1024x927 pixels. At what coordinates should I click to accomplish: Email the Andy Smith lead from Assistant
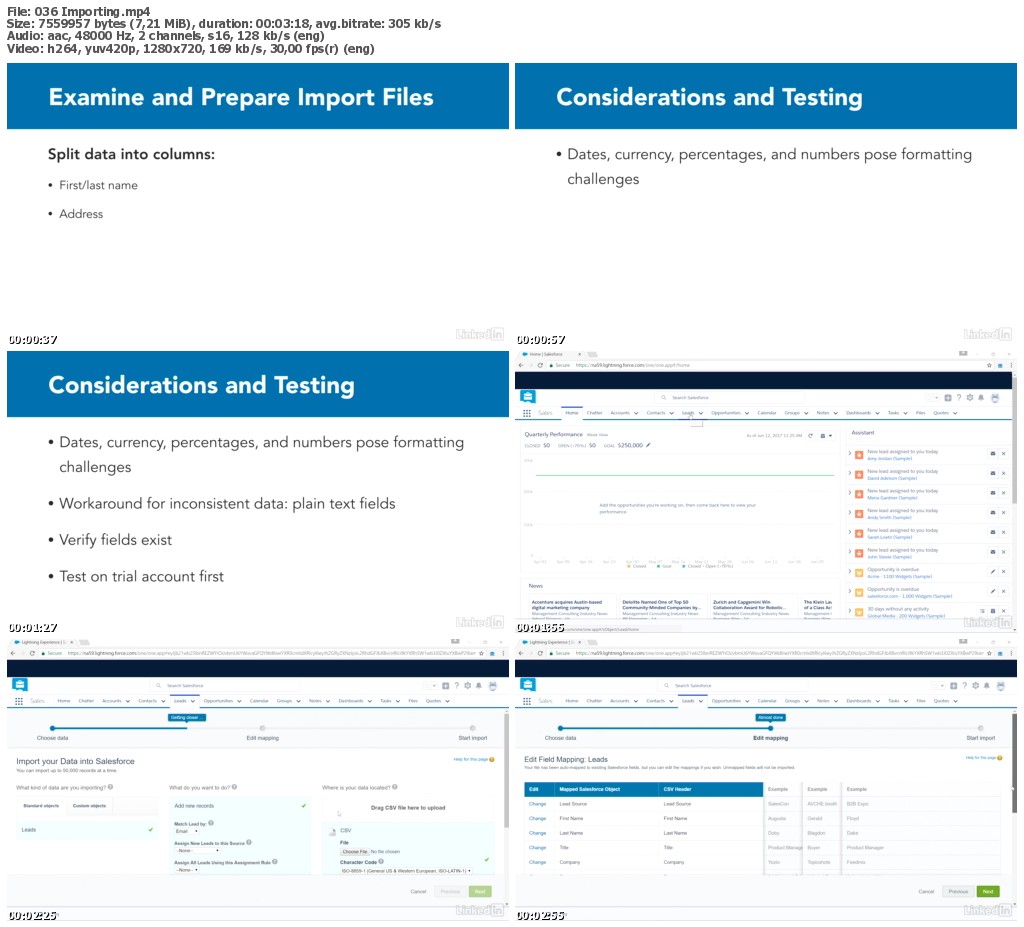click(x=993, y=512)
